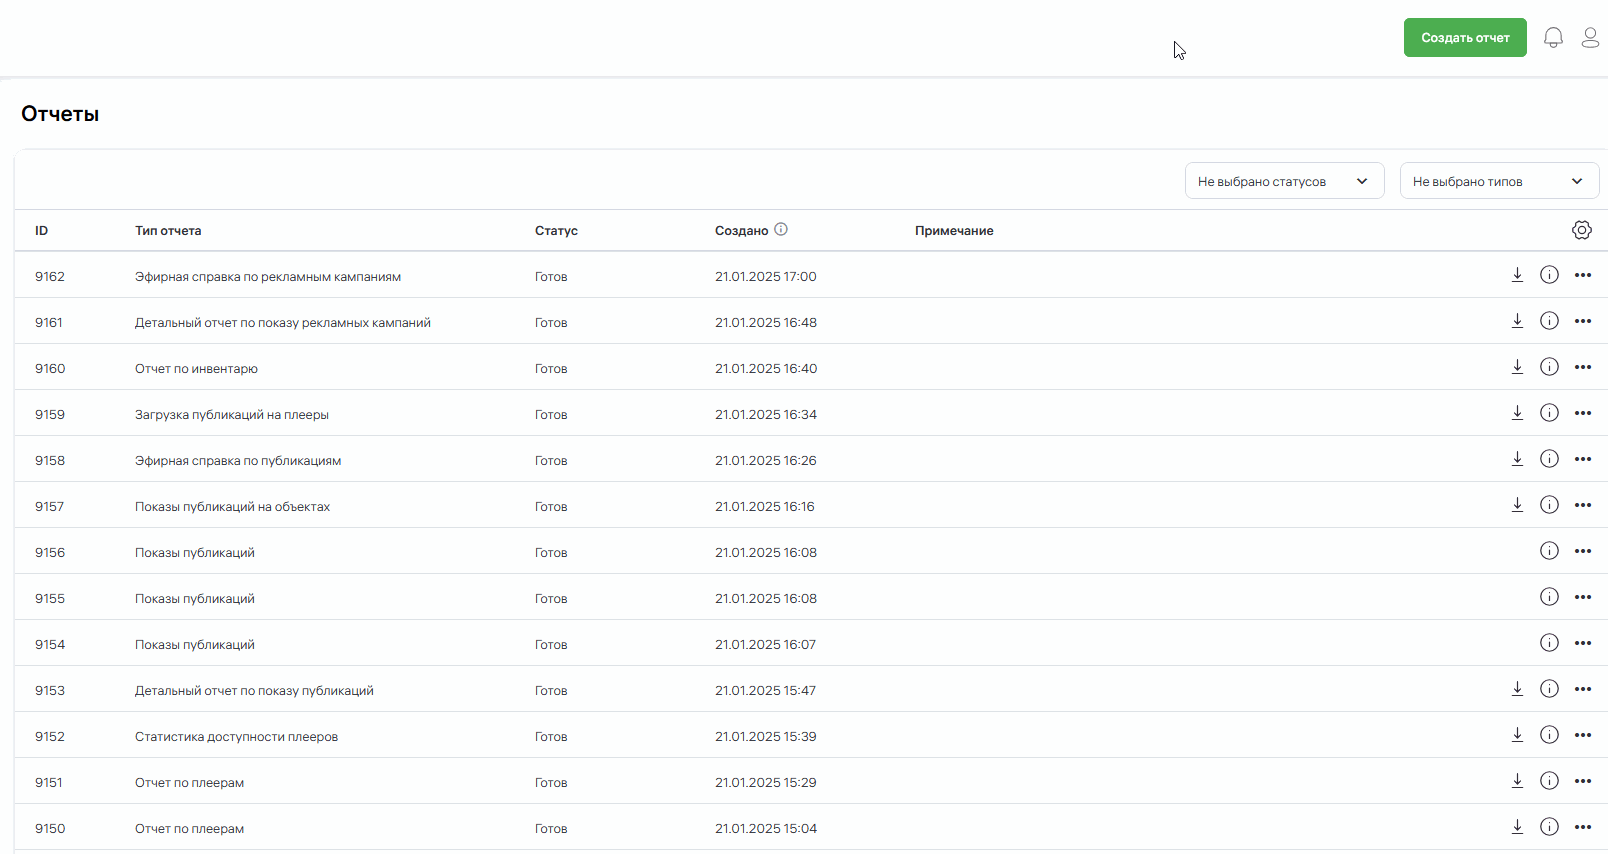
Task: Open more actions for report 9160
Action: [x=1582, y=367]
